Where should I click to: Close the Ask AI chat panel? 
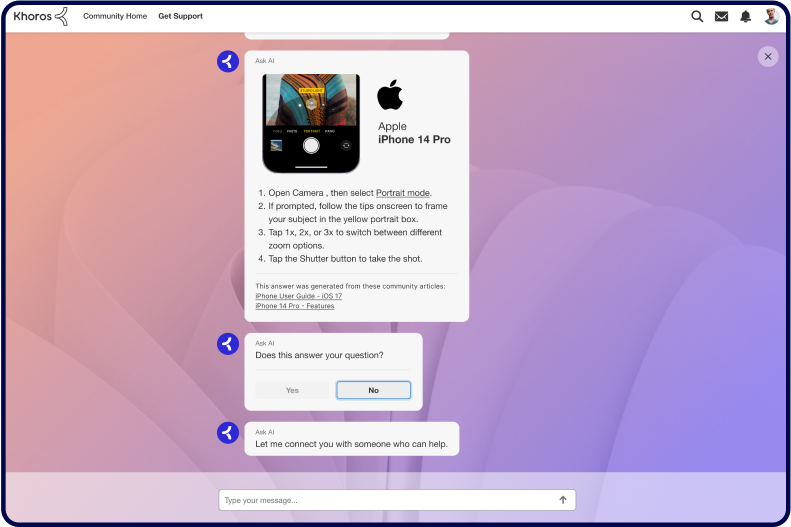(x=768, y=56)
